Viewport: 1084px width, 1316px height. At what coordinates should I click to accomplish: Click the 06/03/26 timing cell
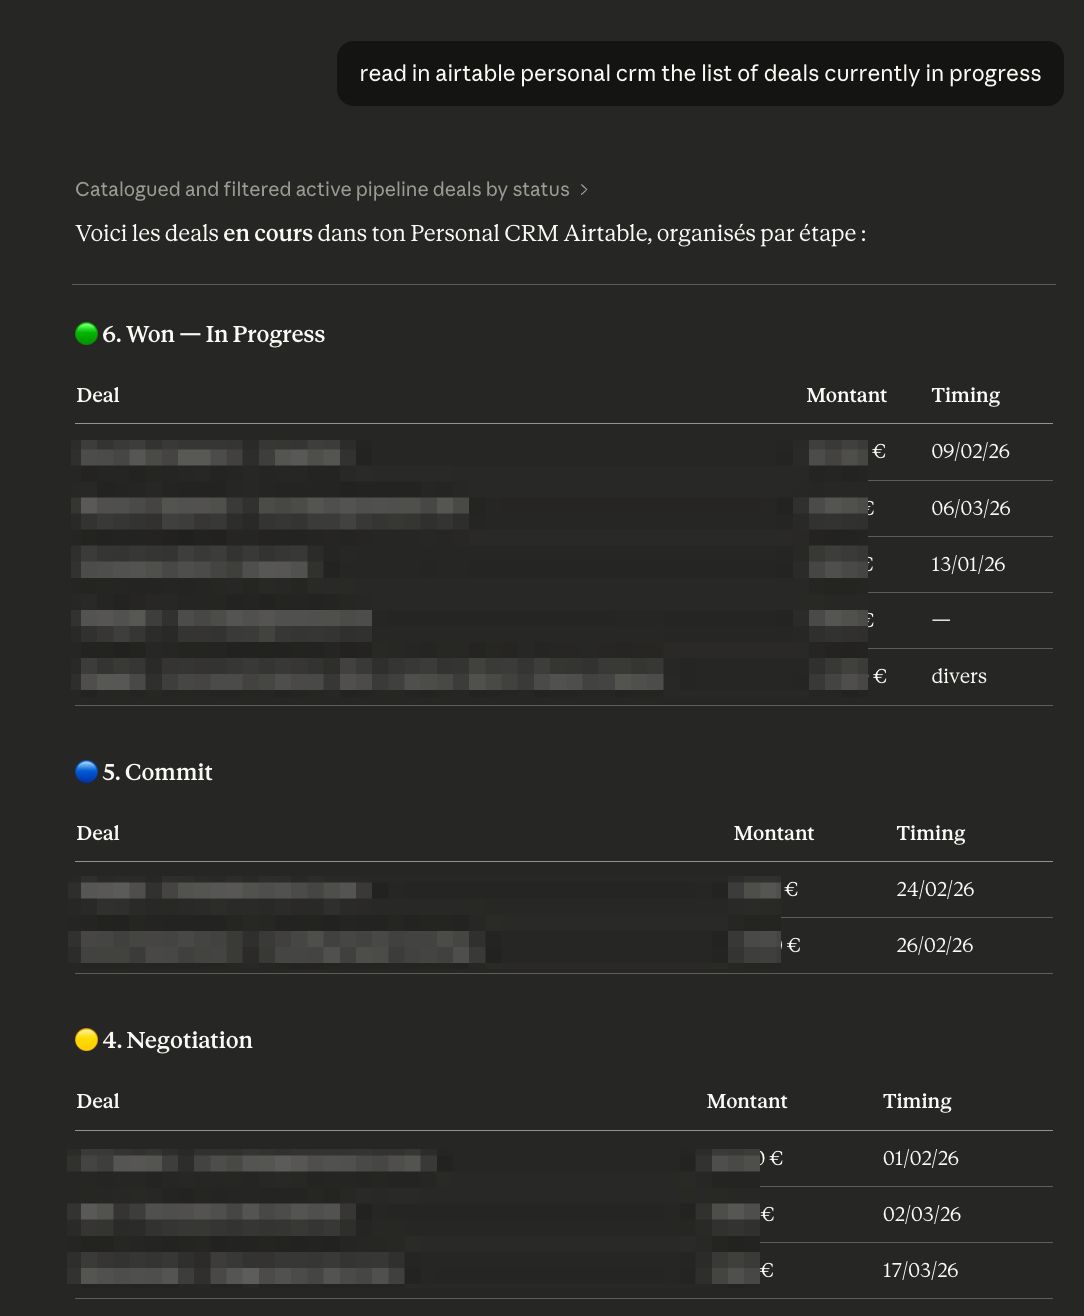click(x=970, y=508)
